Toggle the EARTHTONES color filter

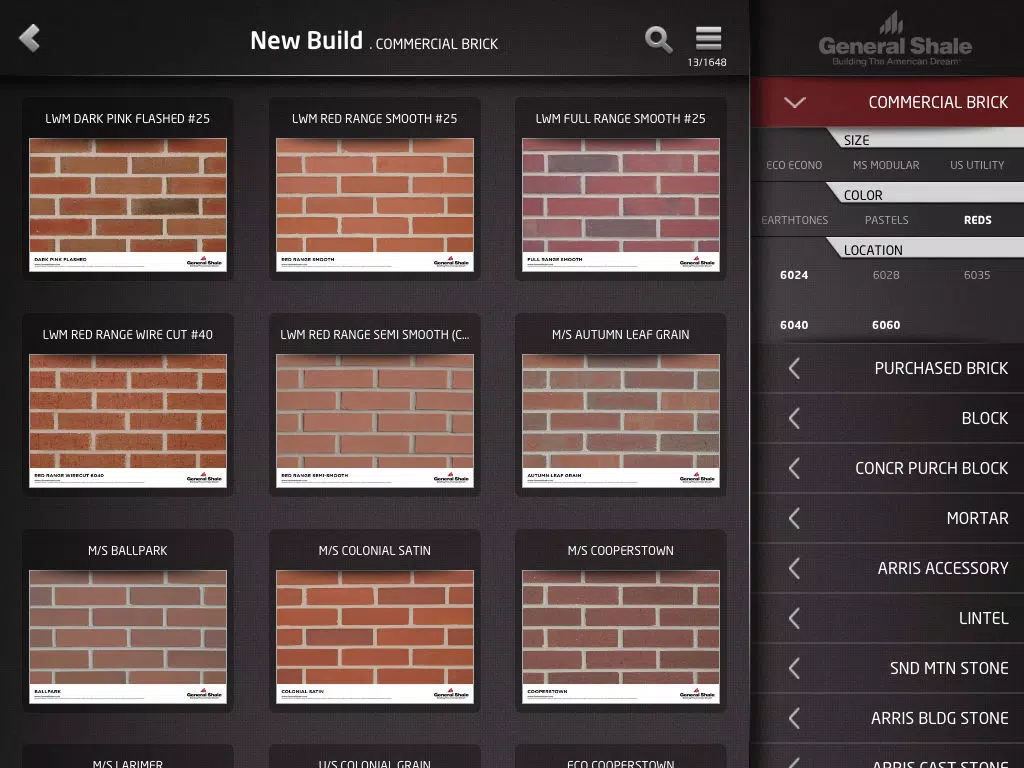pos(795,220)
